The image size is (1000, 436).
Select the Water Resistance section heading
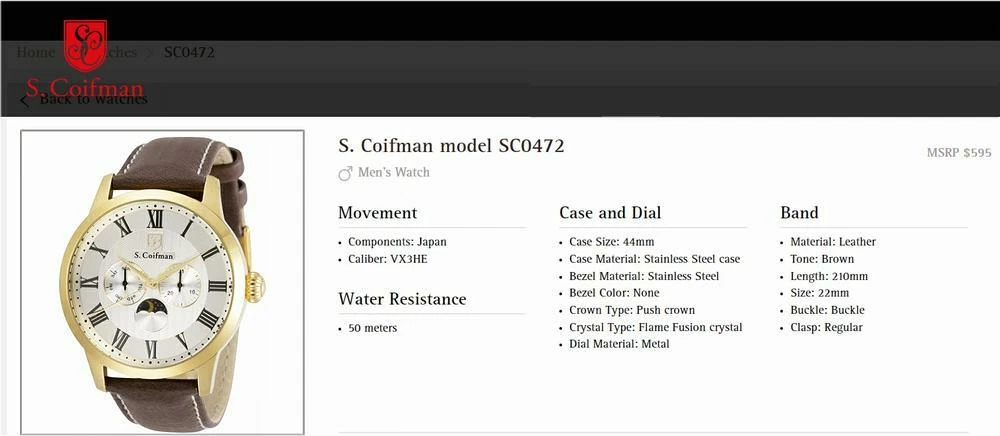(402, 299)
